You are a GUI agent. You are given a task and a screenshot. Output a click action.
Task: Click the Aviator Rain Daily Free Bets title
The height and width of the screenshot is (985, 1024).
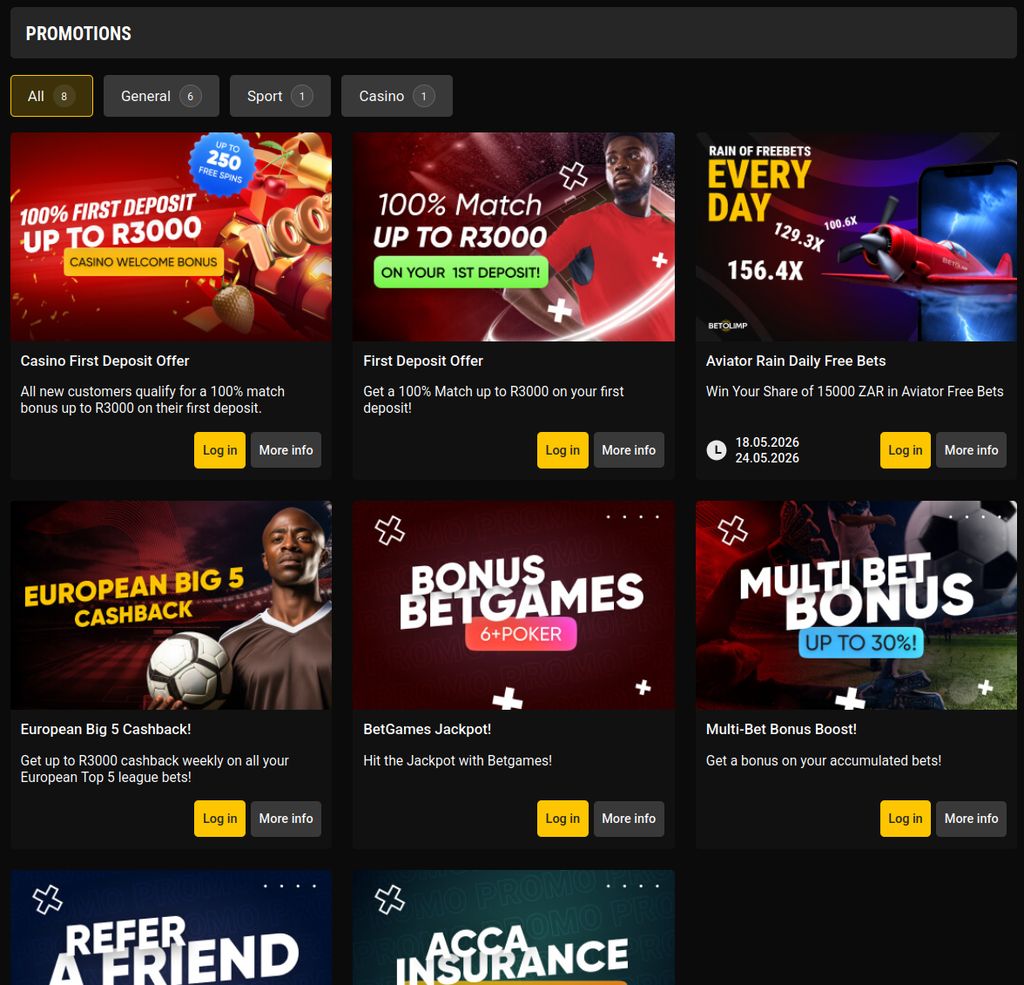coord(795,361)
